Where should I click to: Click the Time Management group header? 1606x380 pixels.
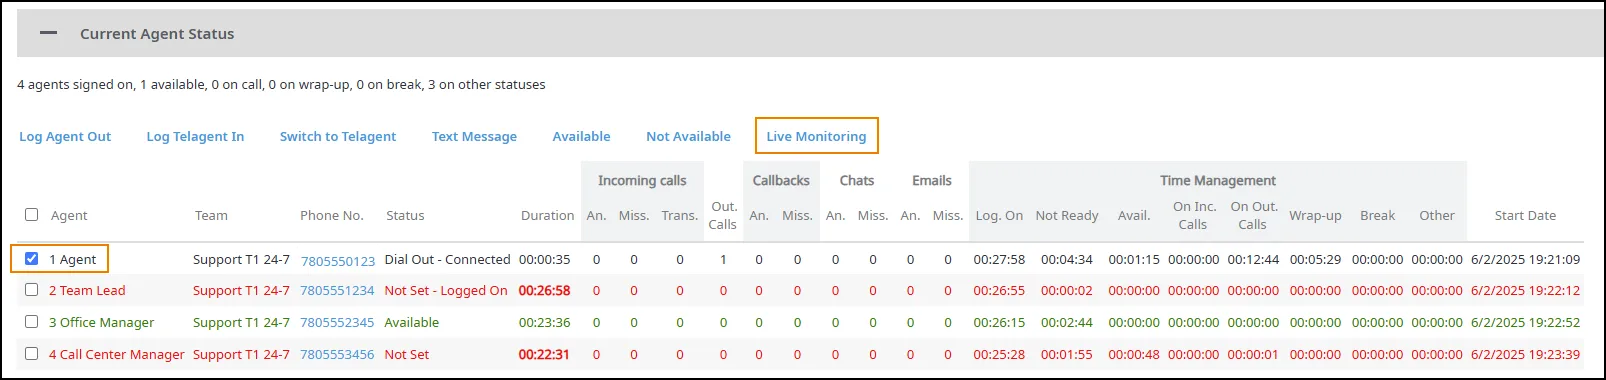[1218, 181]
